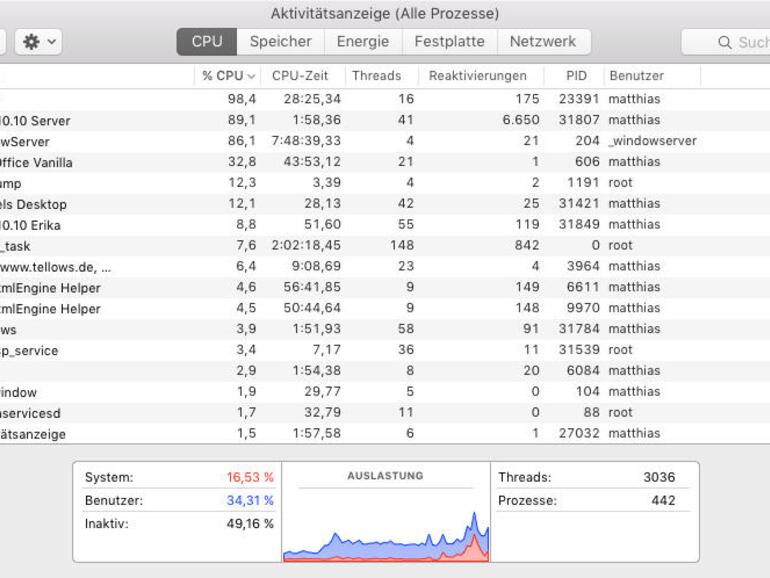Sort by the Benutzer column header

pyautogui.click(x=636, y=76)
